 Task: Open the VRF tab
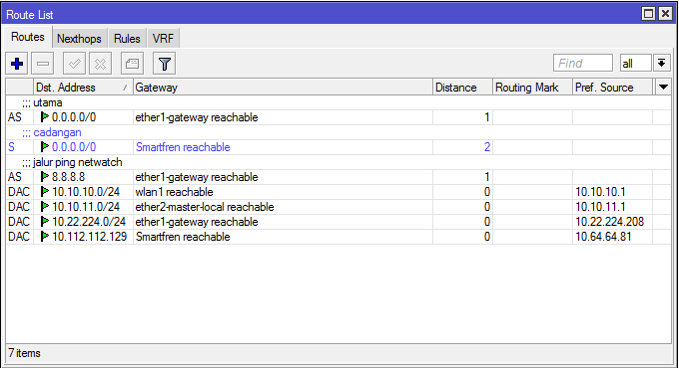point(163,39)
